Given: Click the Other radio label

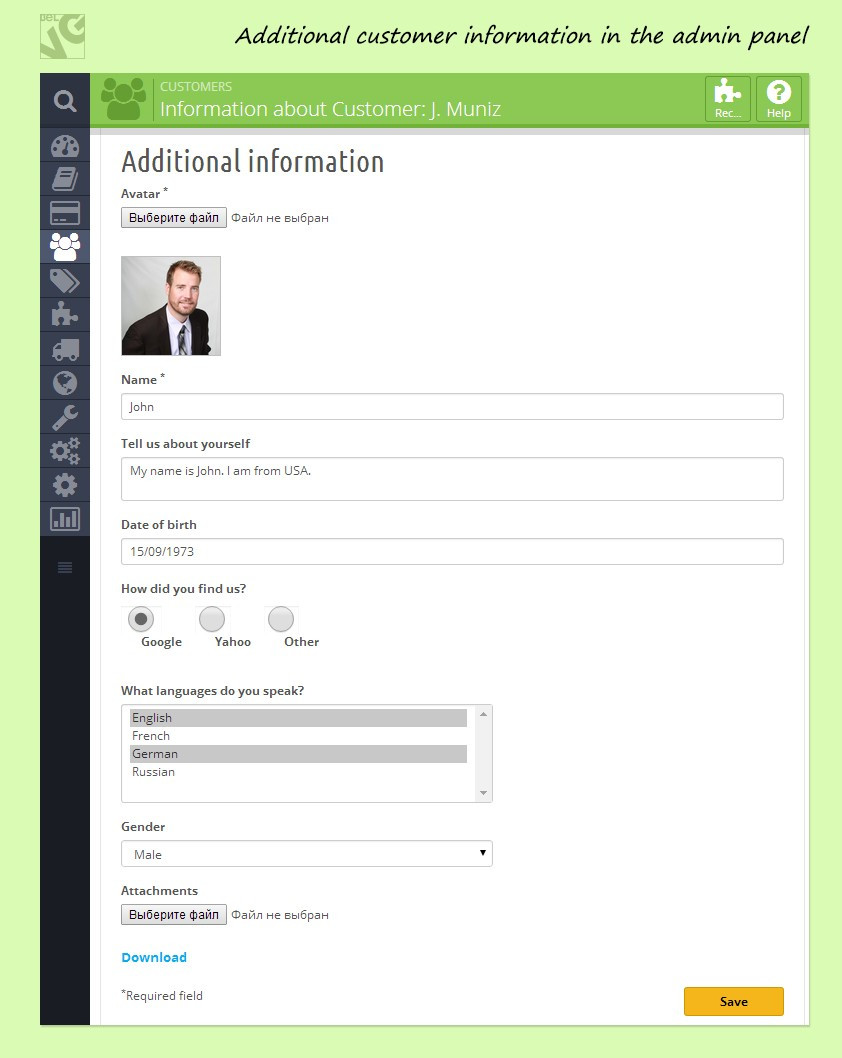Looking at the screenshot, I should click(302, 642).
